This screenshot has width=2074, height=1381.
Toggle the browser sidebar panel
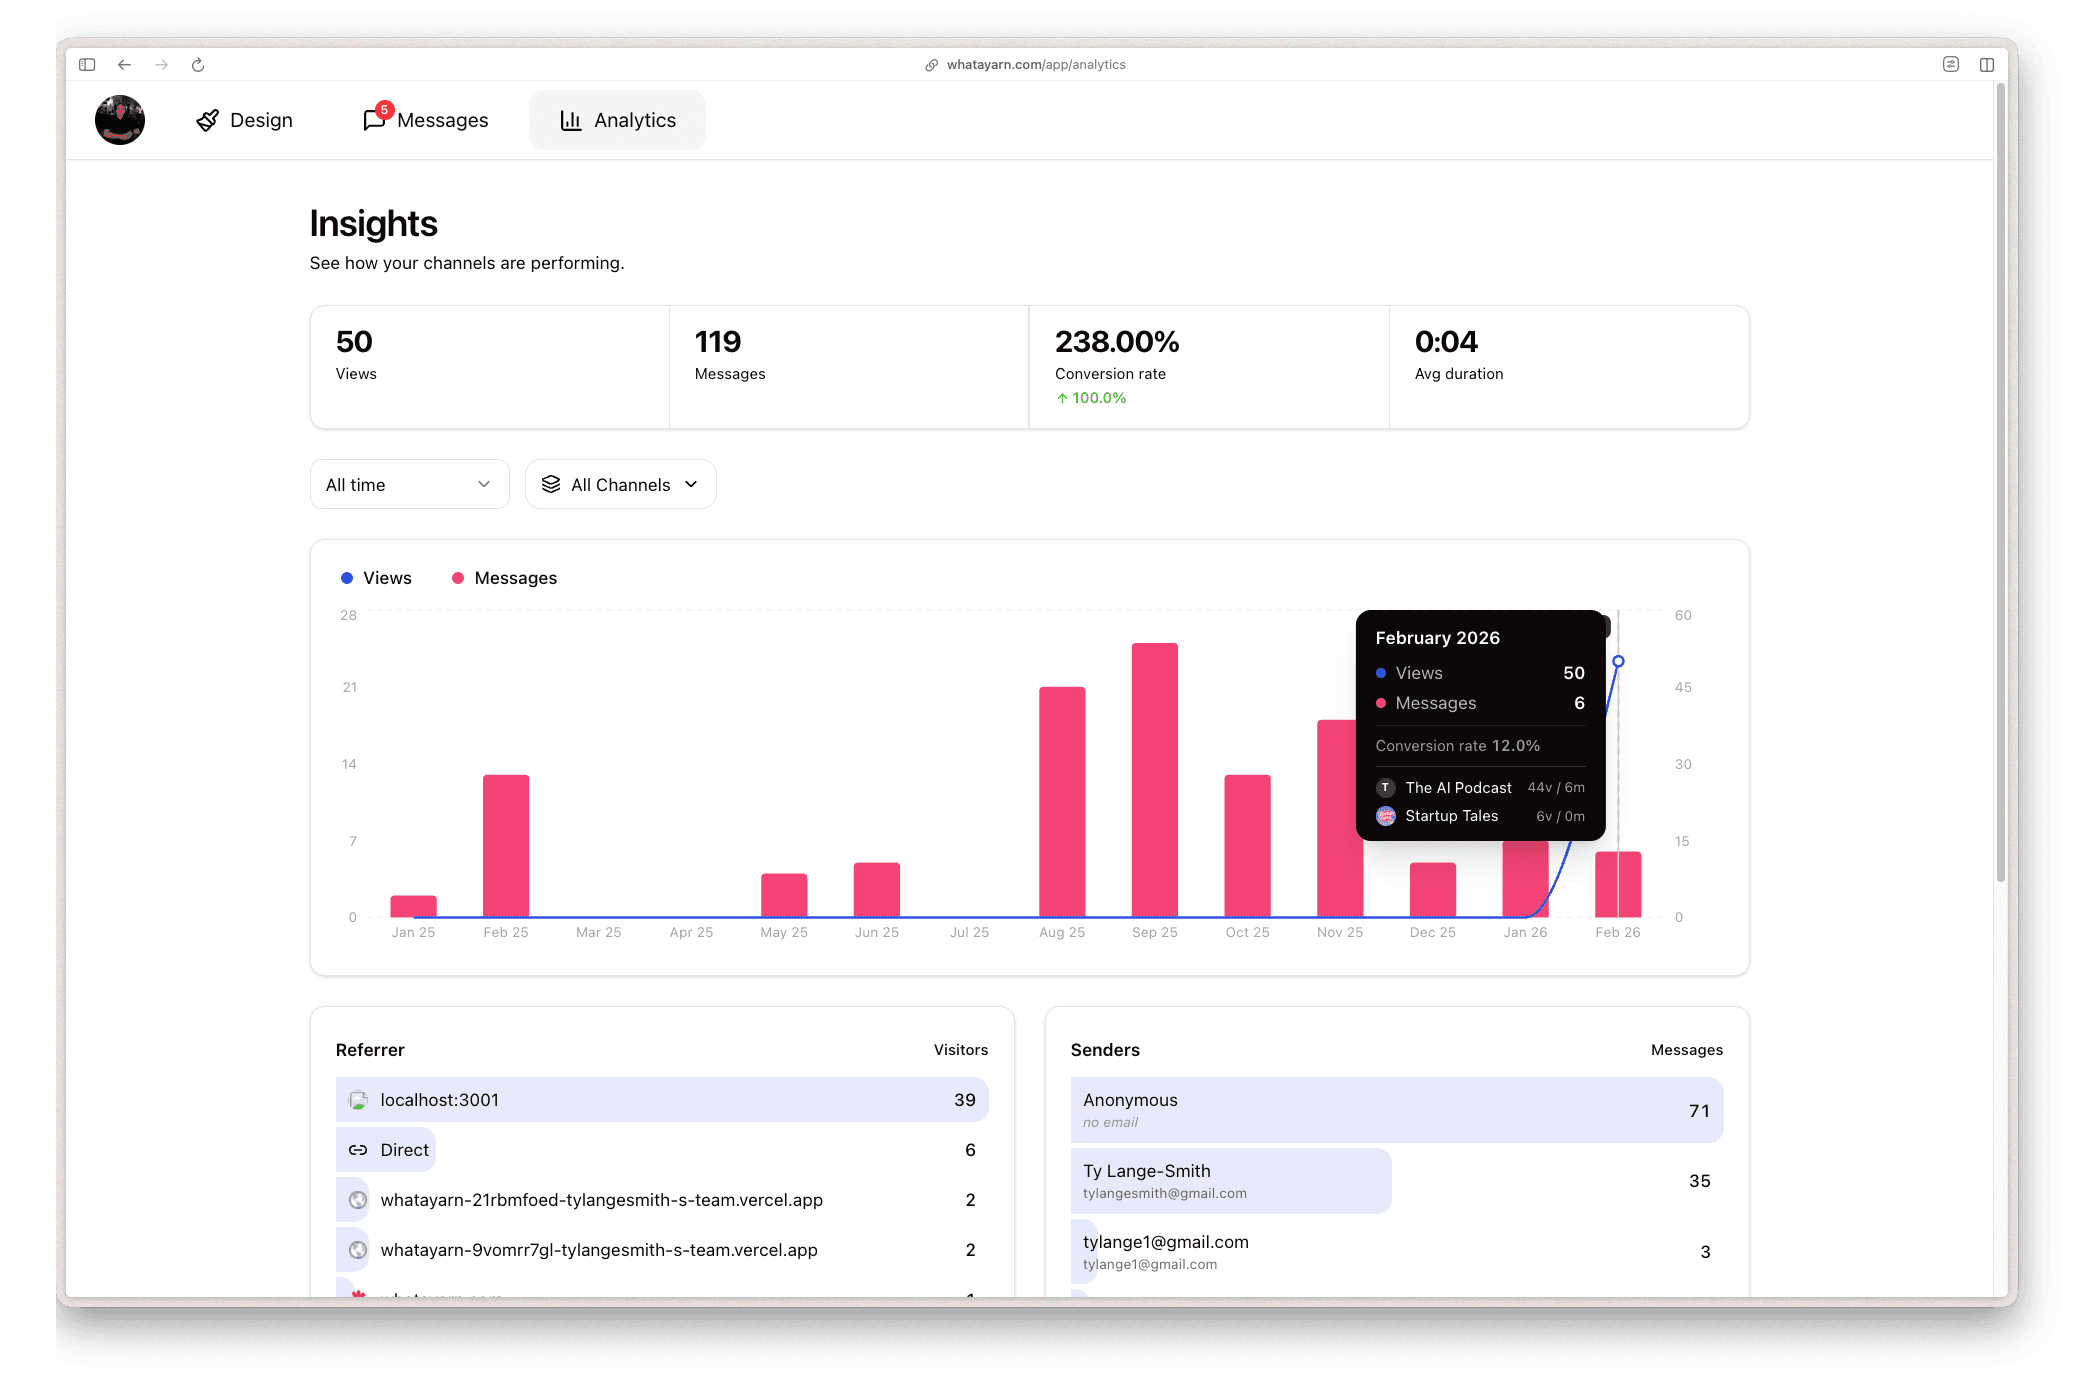click(x=86, y=64)
